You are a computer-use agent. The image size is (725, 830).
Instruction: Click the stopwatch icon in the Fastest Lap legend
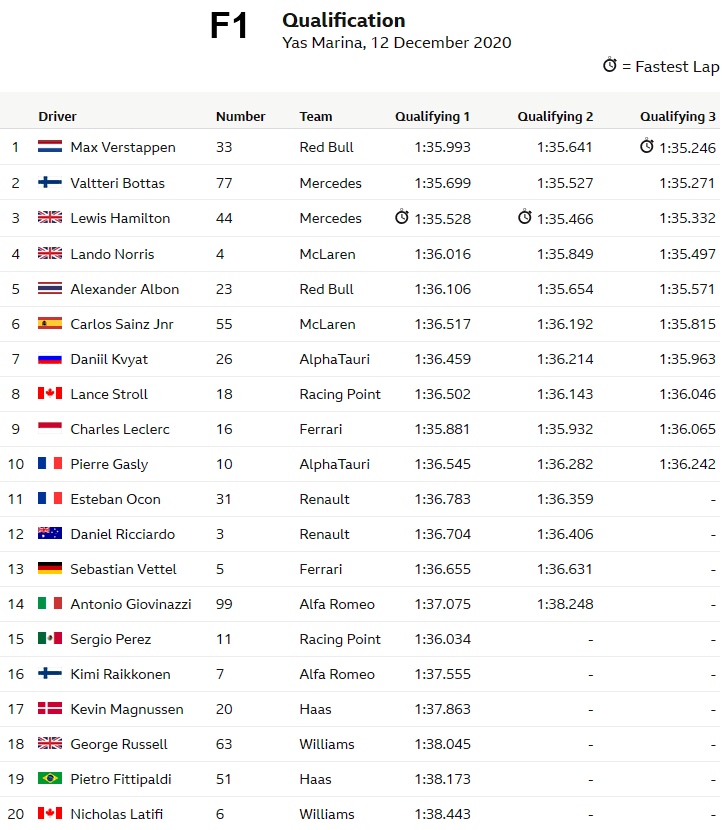(x=610, y=65)
